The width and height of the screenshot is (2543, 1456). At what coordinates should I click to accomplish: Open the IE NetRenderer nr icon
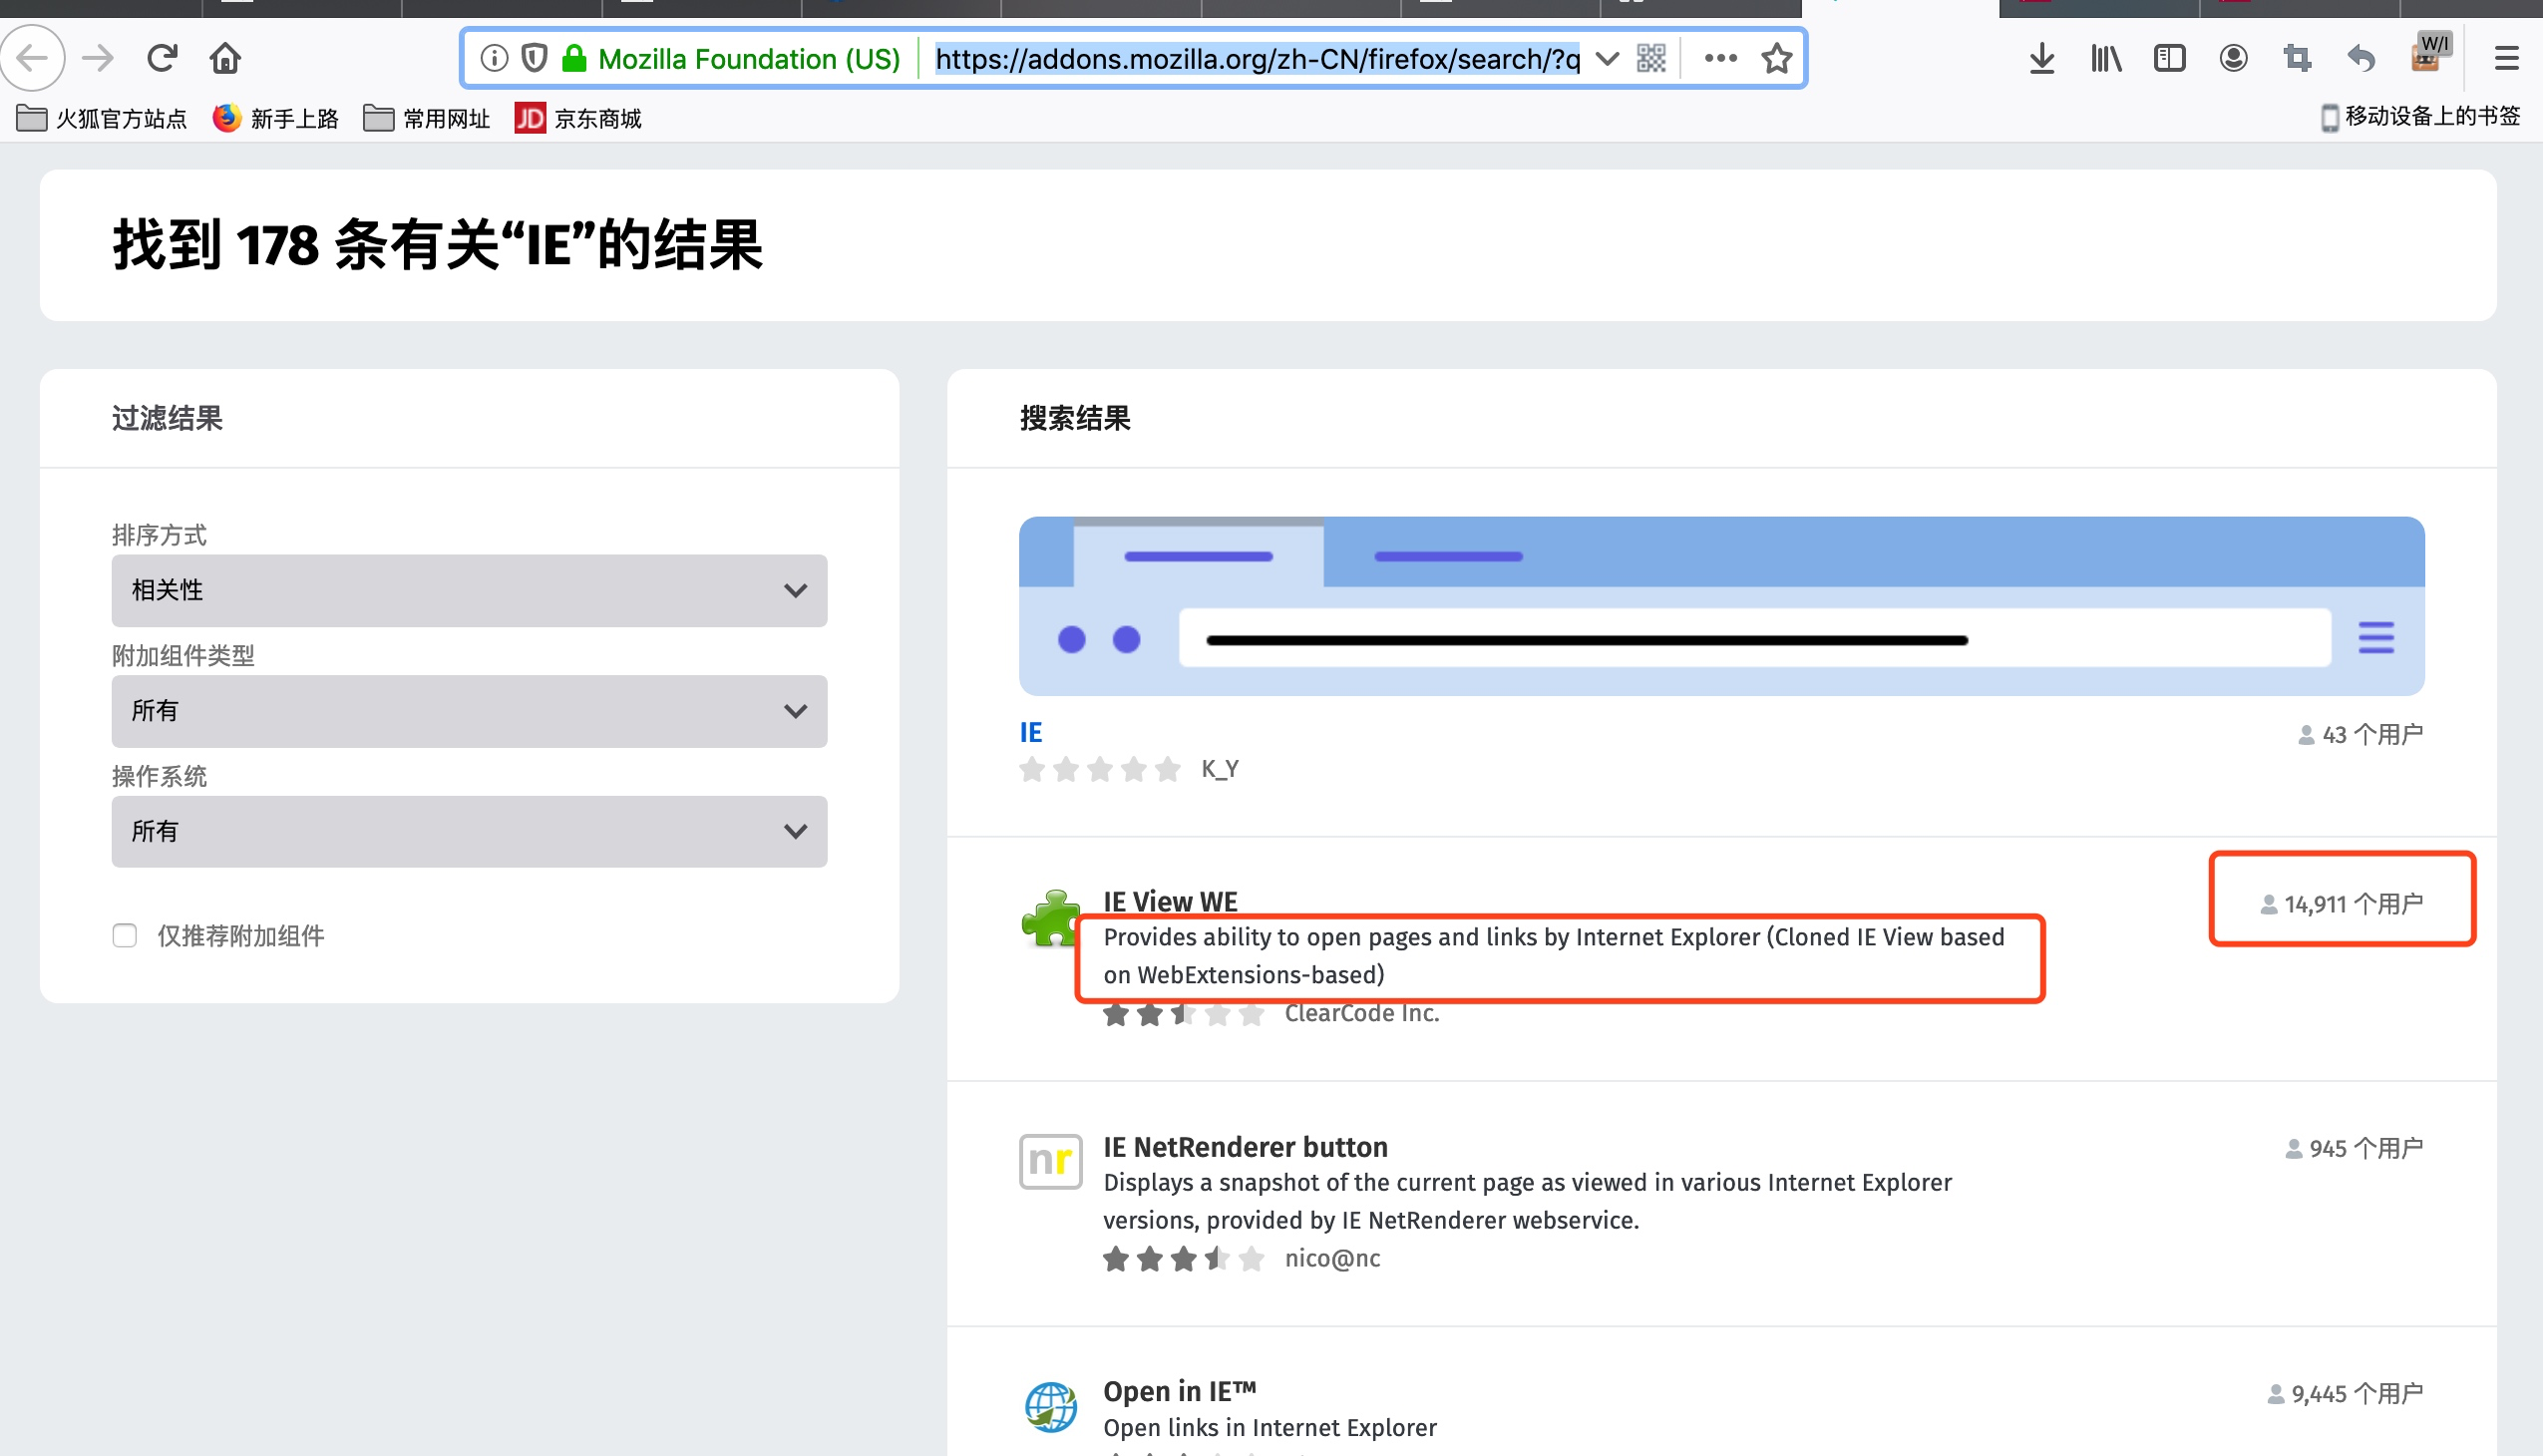(1051, 1161)
